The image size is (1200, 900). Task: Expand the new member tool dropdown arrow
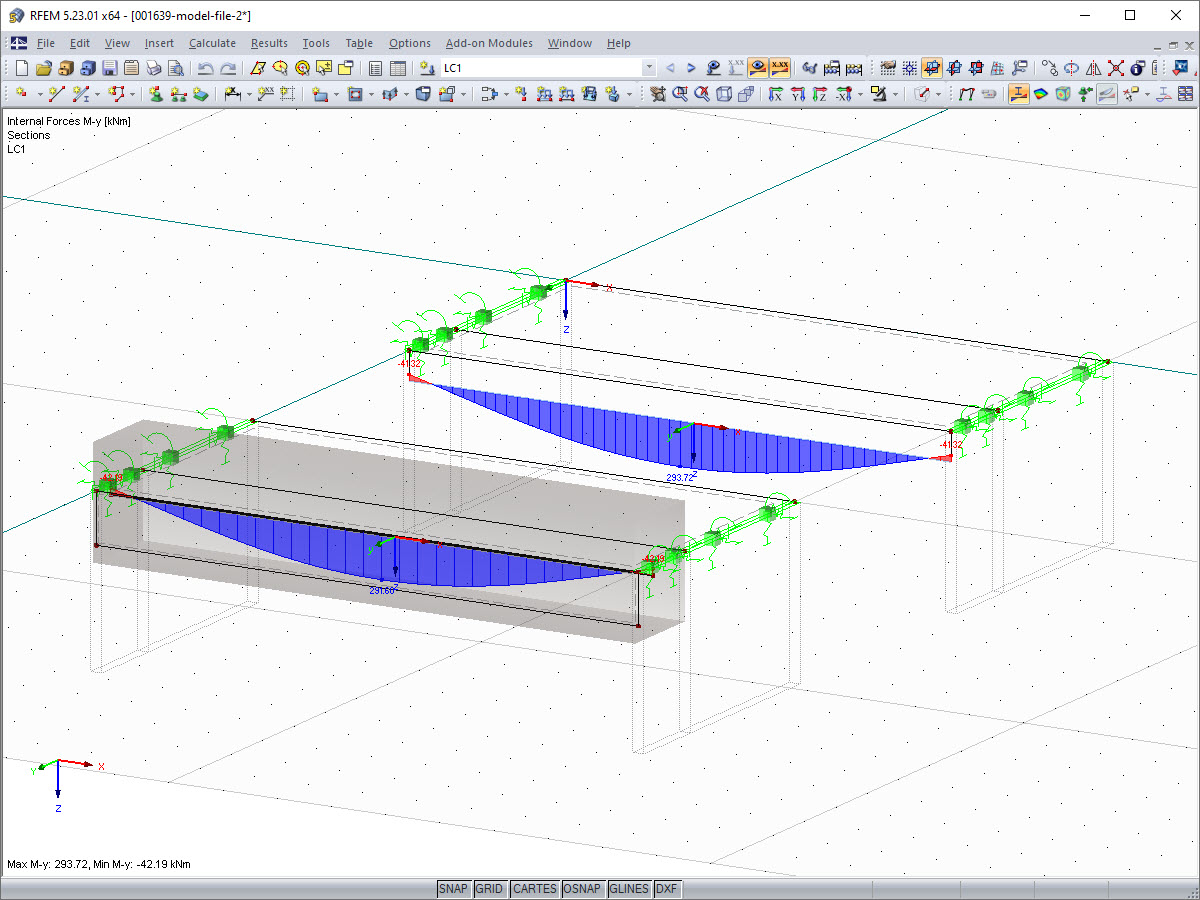96,94
